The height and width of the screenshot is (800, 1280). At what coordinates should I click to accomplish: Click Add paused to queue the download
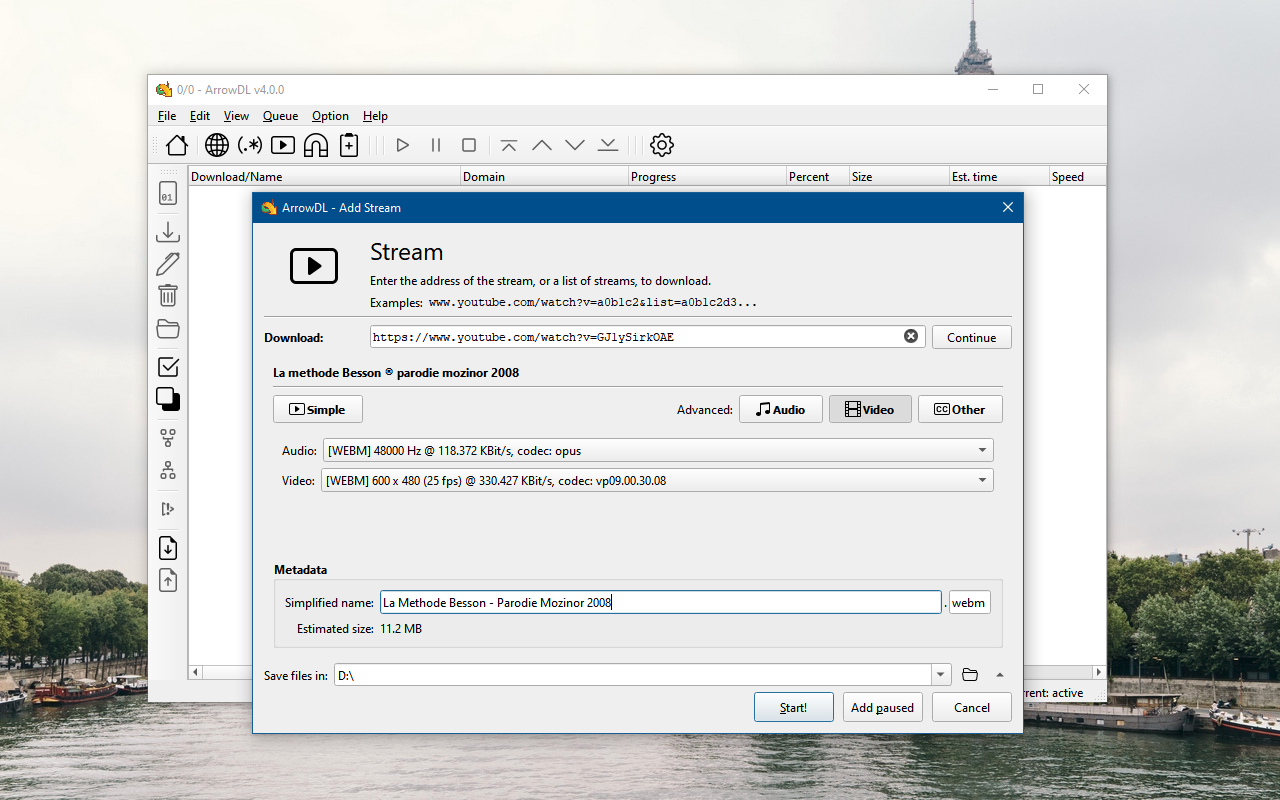[882, 707]
